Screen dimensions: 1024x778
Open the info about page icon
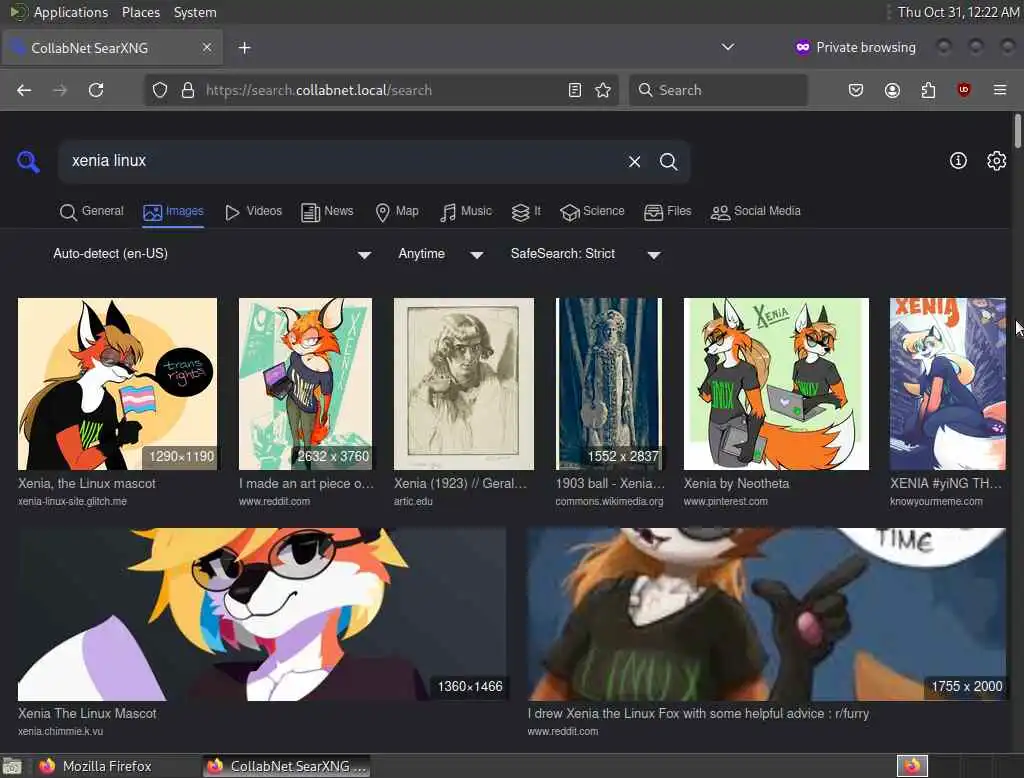pos(958,161)
